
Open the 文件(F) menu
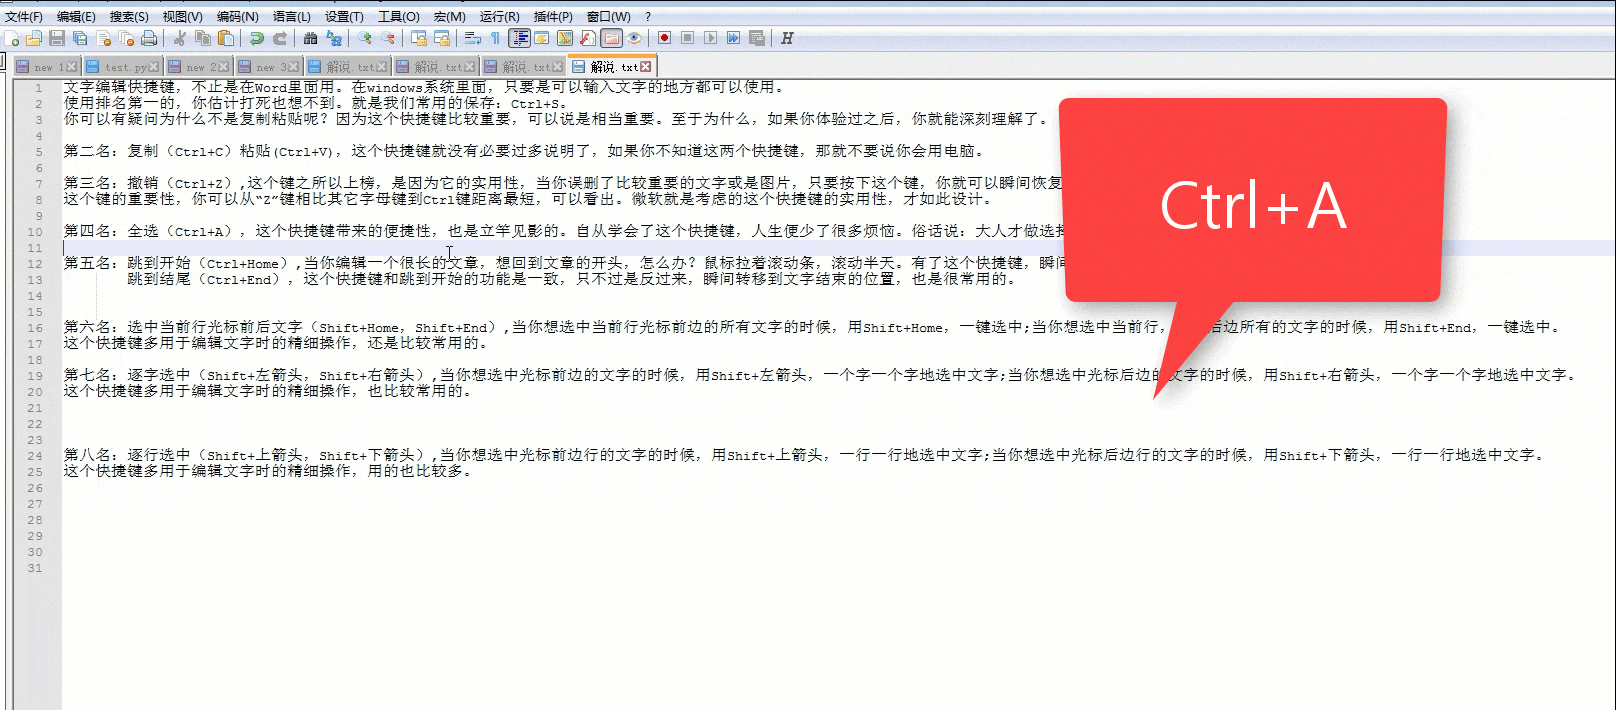tap(24, 16)
